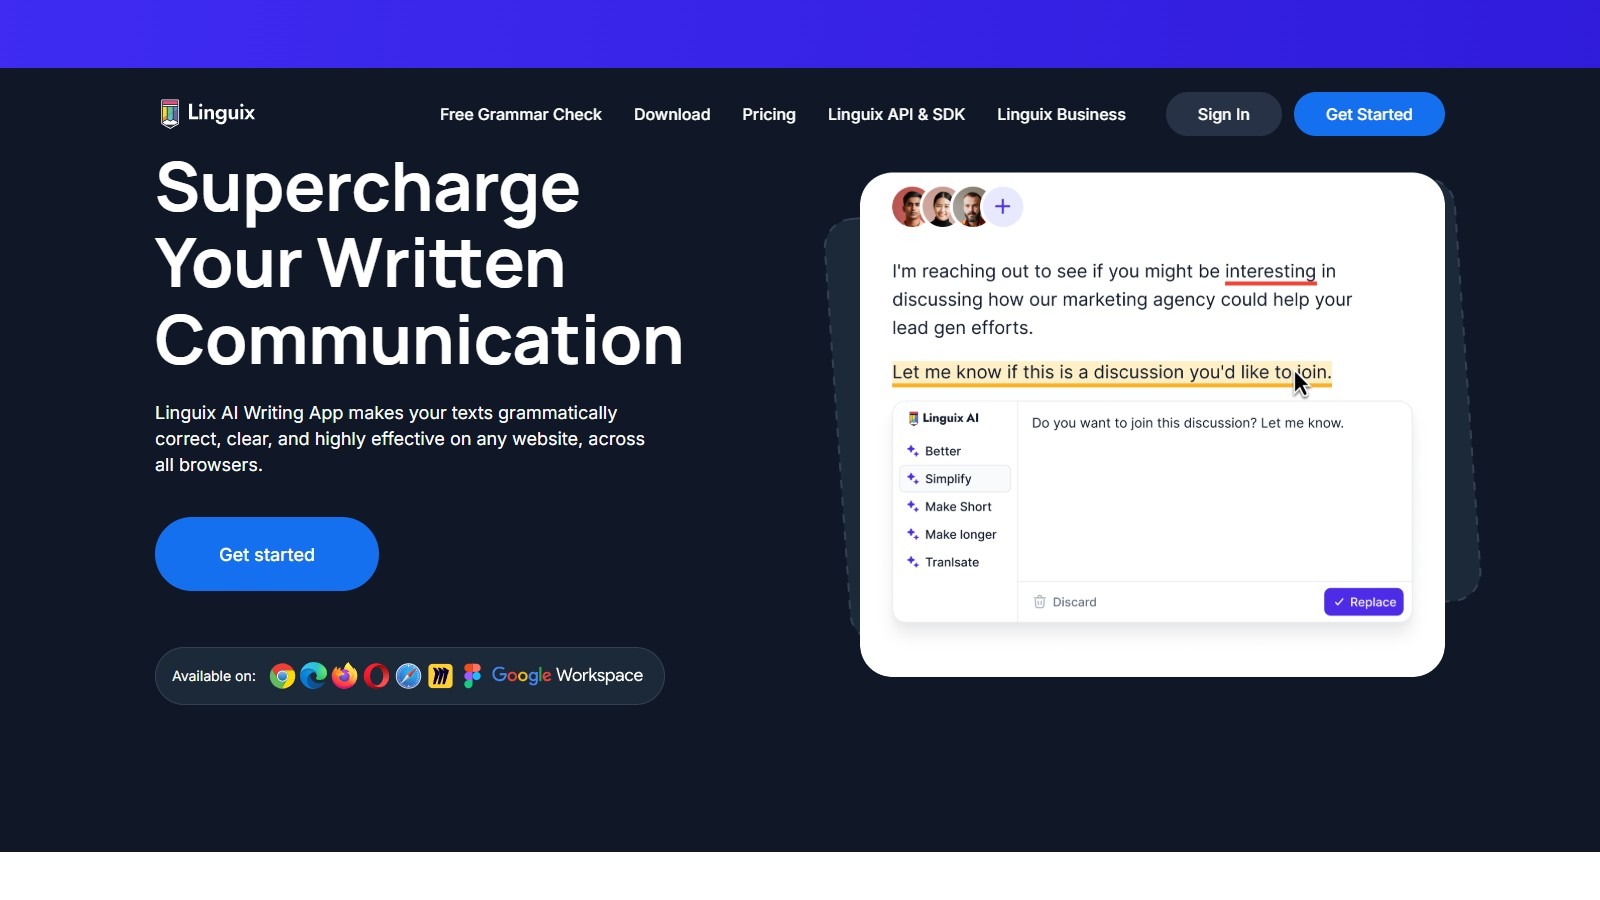Viewport: 1600px width, 900px height.
Task: Click the Linguix logo in header
Action: pyautogui.click(x=208, y=113)
